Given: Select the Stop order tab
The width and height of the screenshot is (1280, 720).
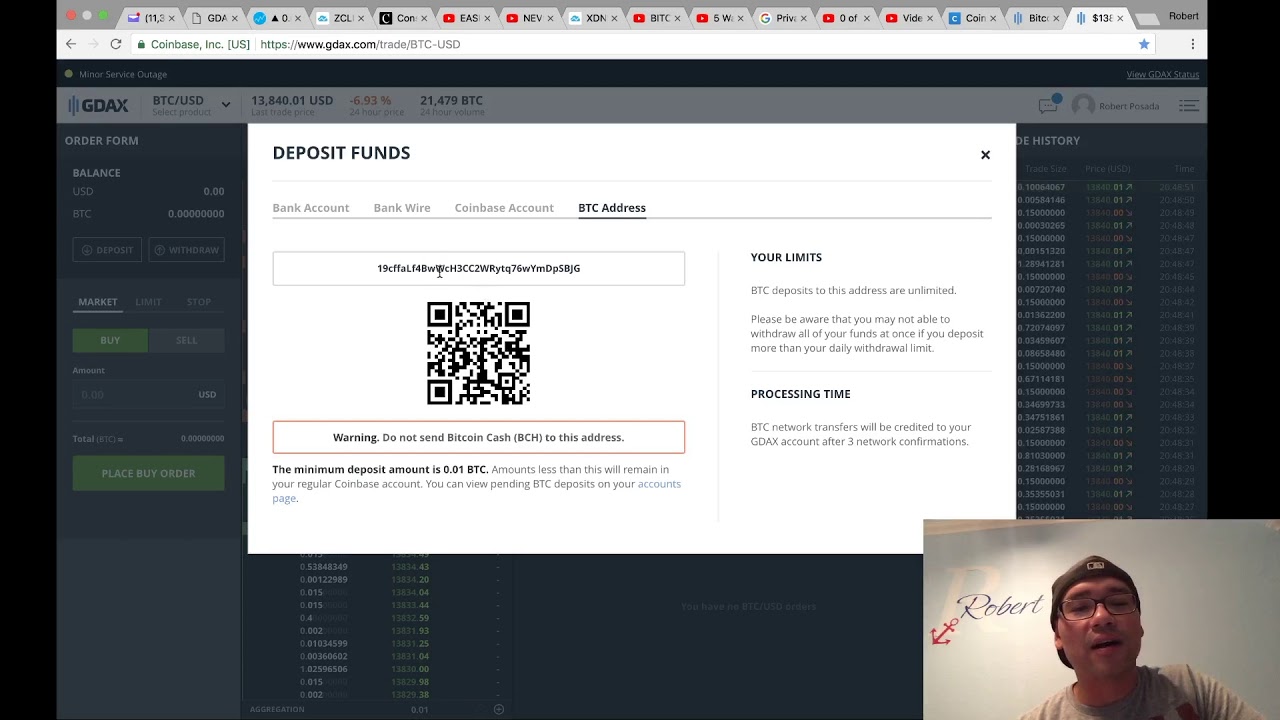Looking at the screenshot, I should pos(199,302).
